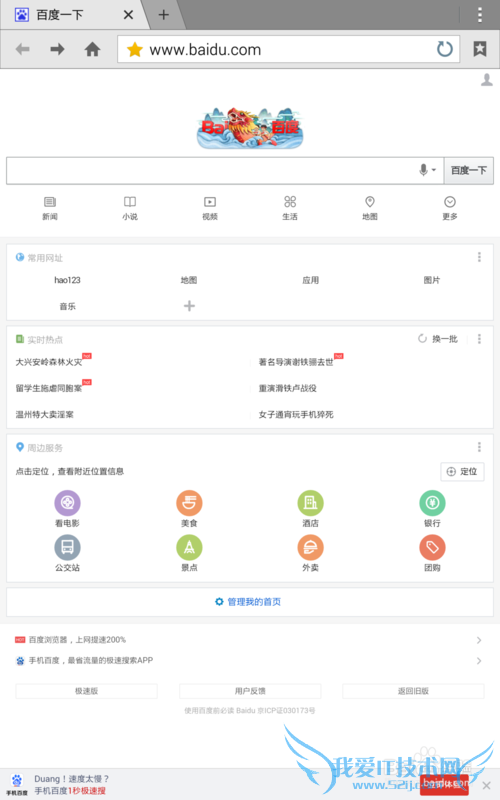Open 实时热点 section three-dot menu
500x800 pixels.
click(x=479, y=339)
